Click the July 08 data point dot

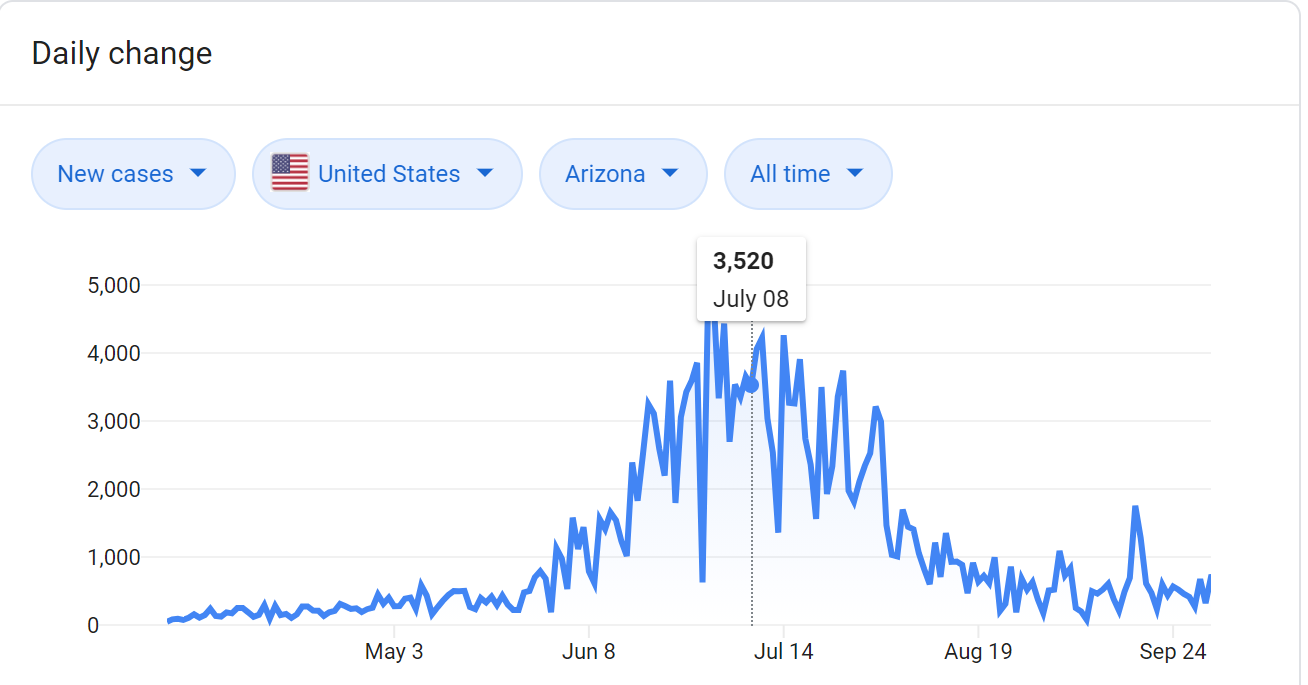coord(752,385)
